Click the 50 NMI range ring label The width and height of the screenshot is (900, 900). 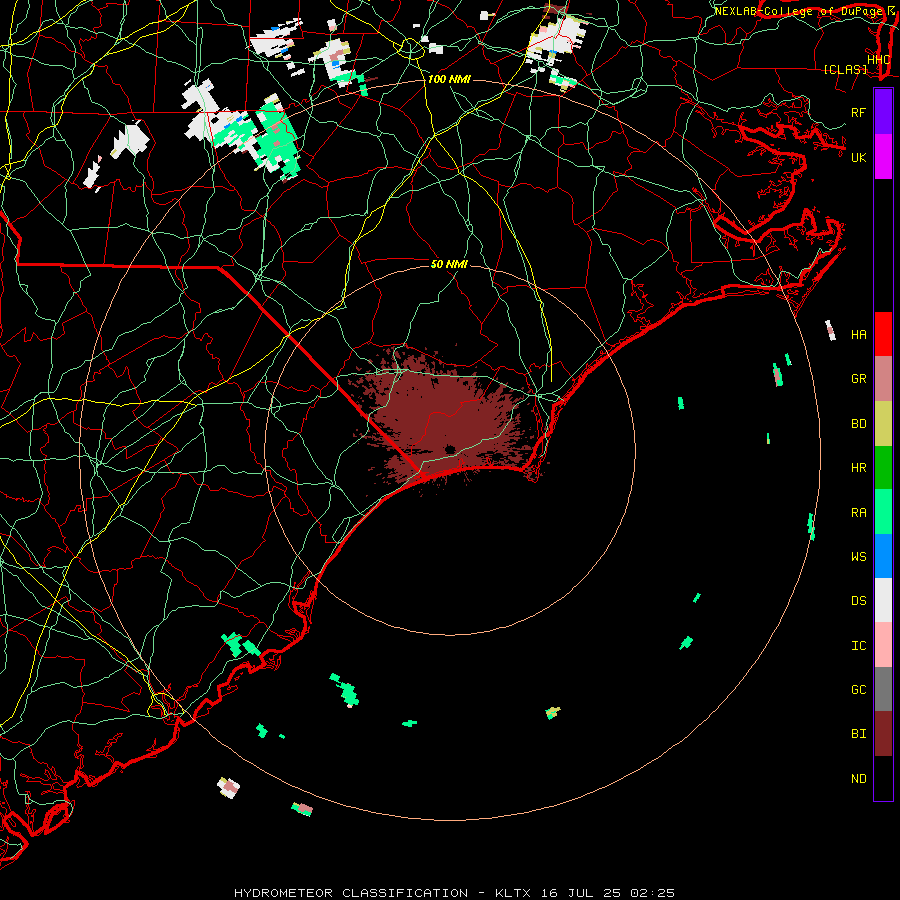(449, 264)
